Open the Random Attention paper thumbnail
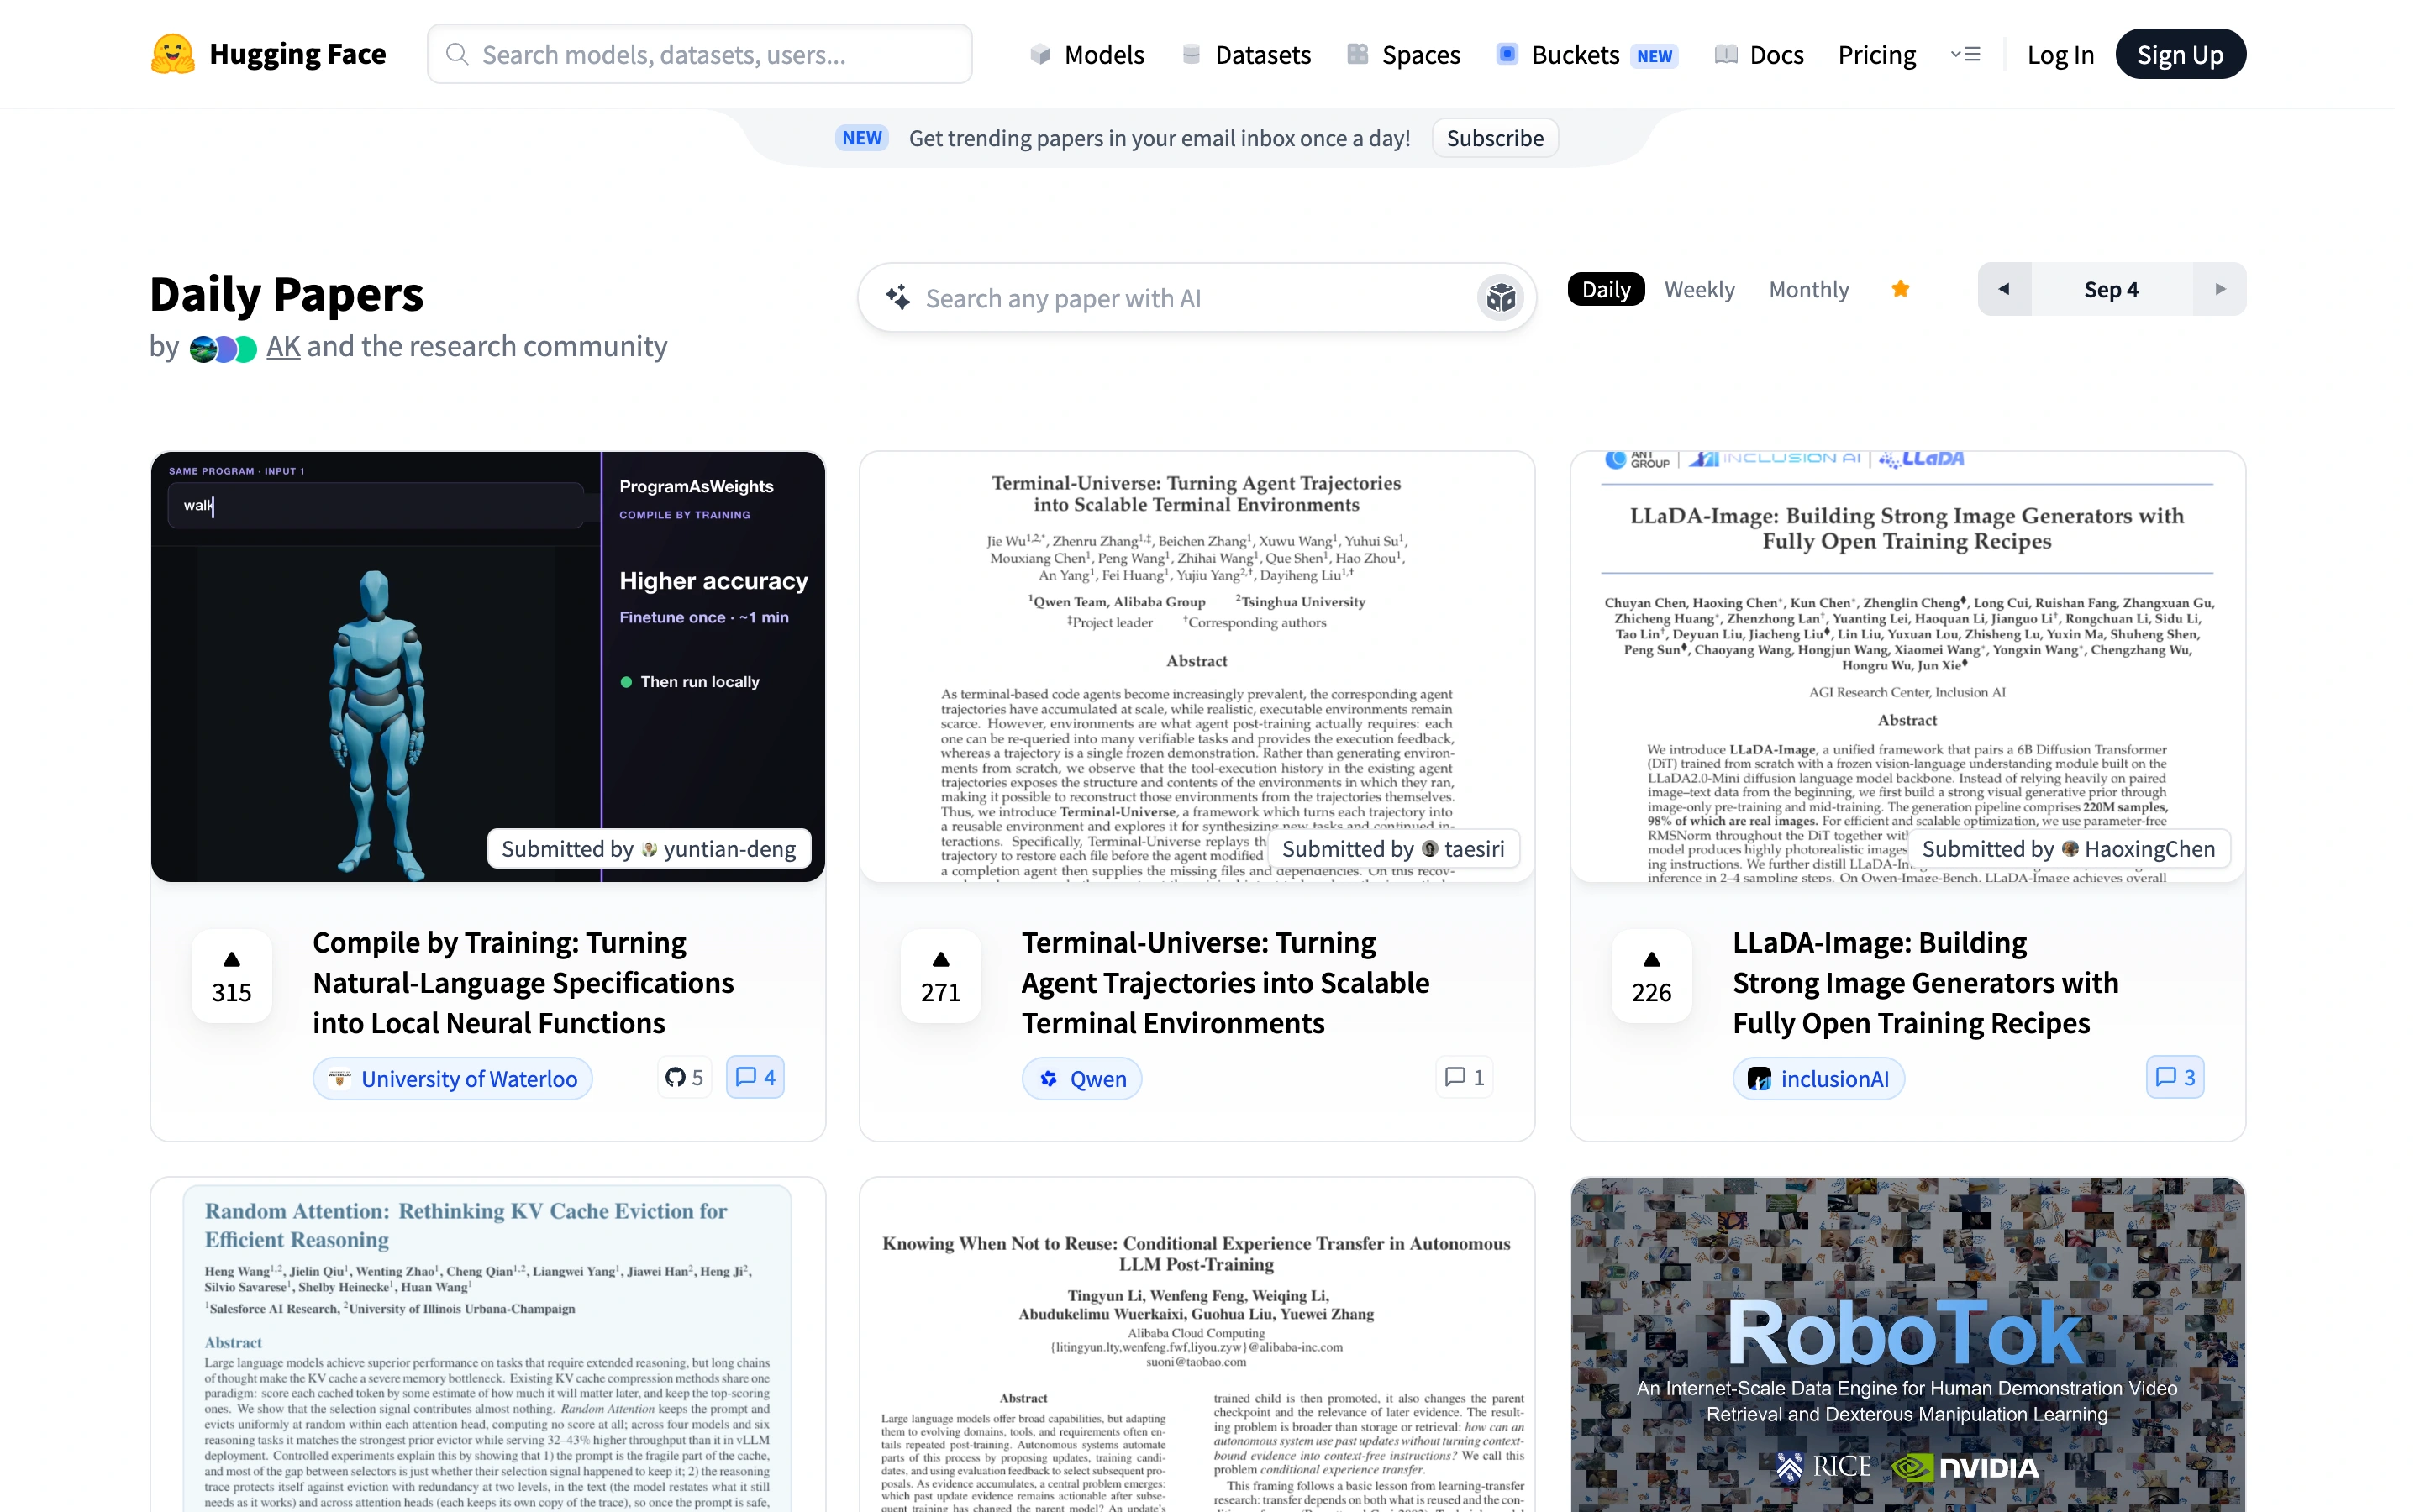 [488, 1345]
